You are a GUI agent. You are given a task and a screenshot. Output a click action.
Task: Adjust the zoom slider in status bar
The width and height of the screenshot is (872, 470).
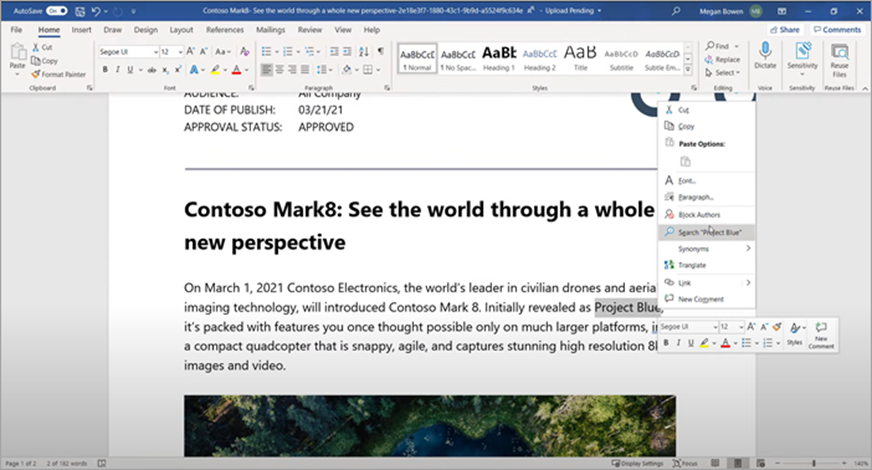pos(813,463)
